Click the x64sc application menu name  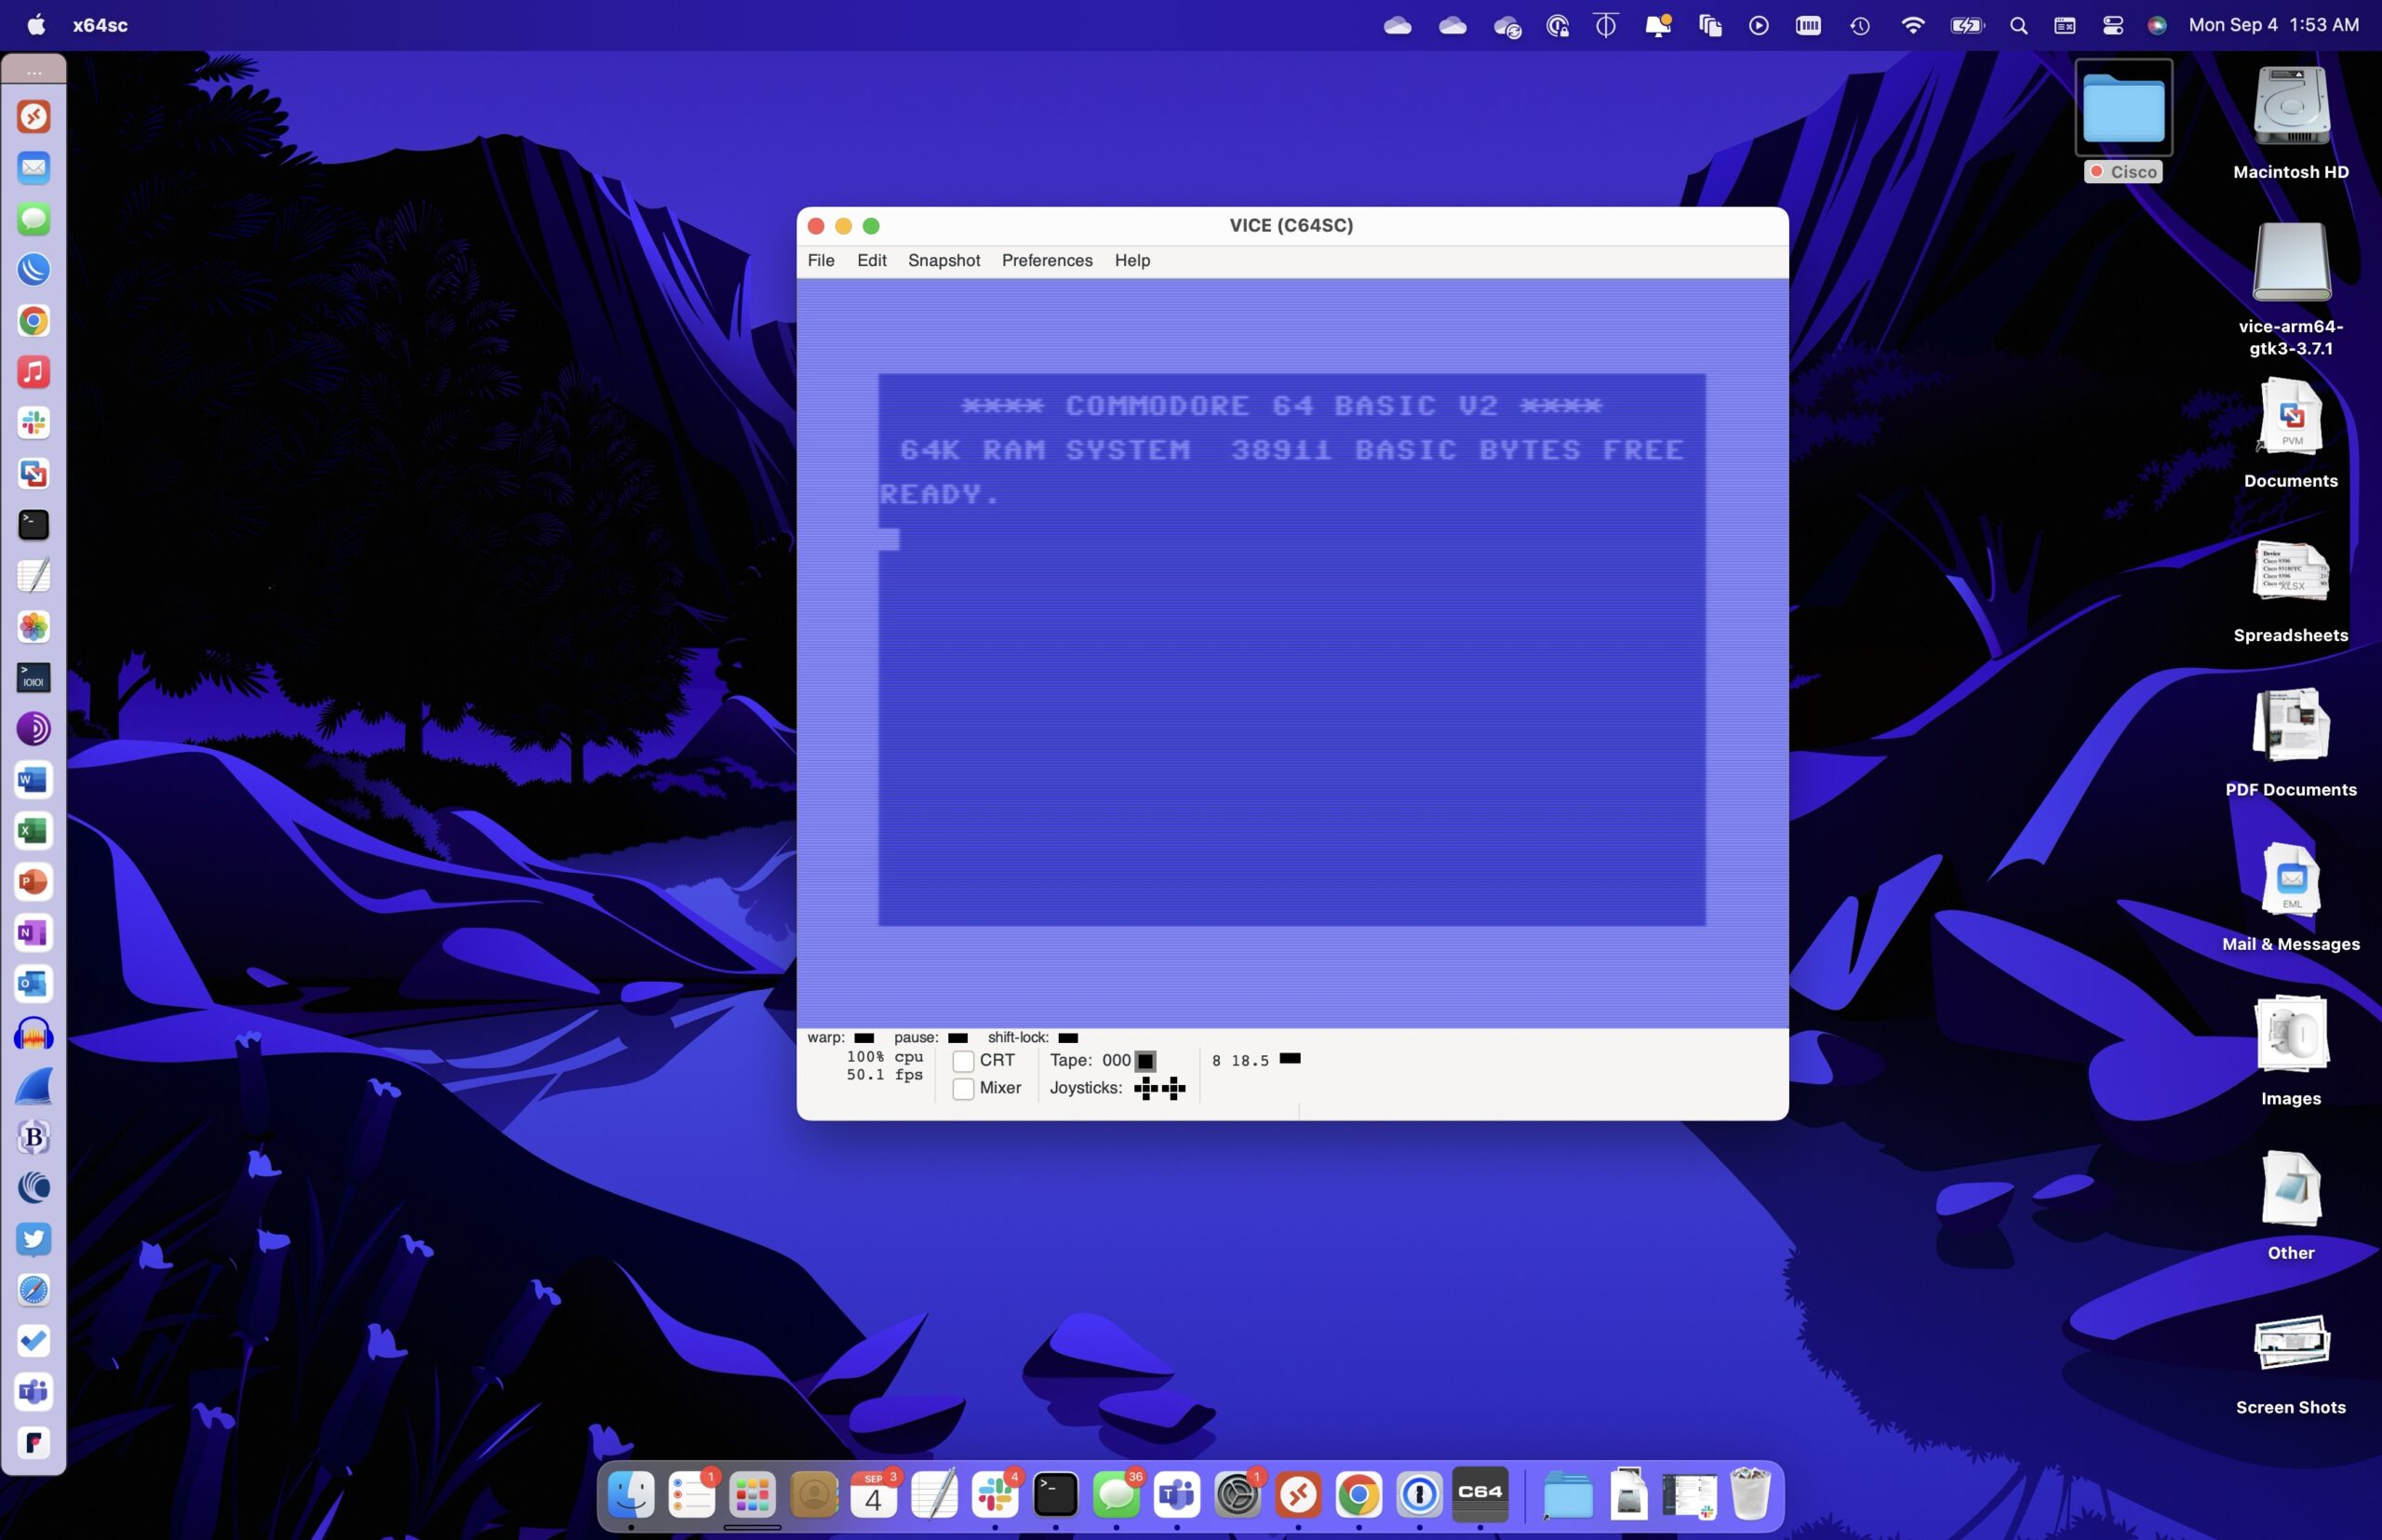pos(100,25)
